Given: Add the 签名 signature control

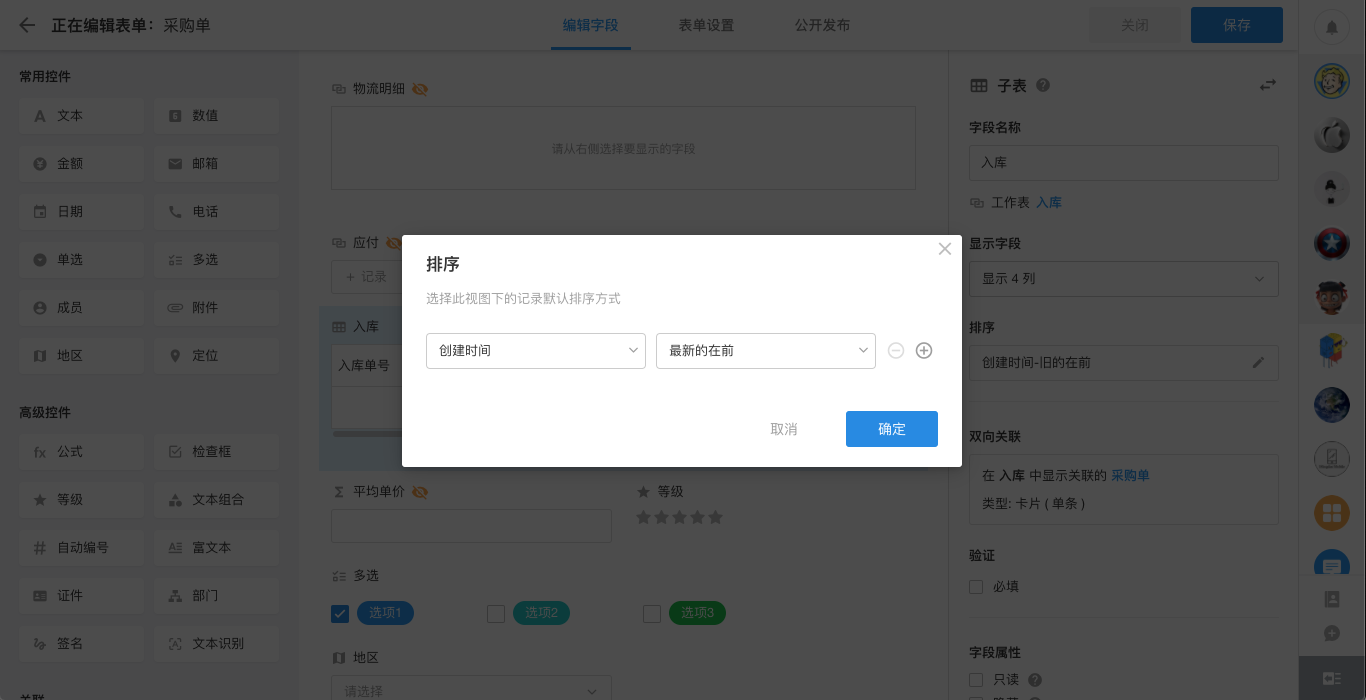Looking at the screenshot, I should 81,644.
